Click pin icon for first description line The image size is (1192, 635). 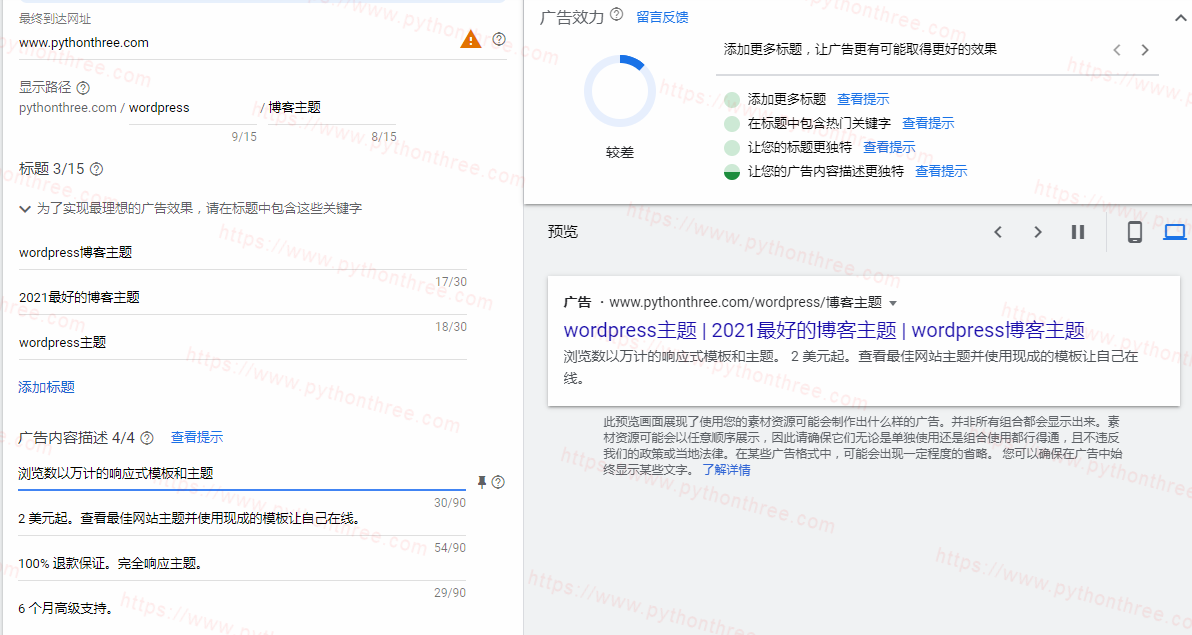(481, 482)
